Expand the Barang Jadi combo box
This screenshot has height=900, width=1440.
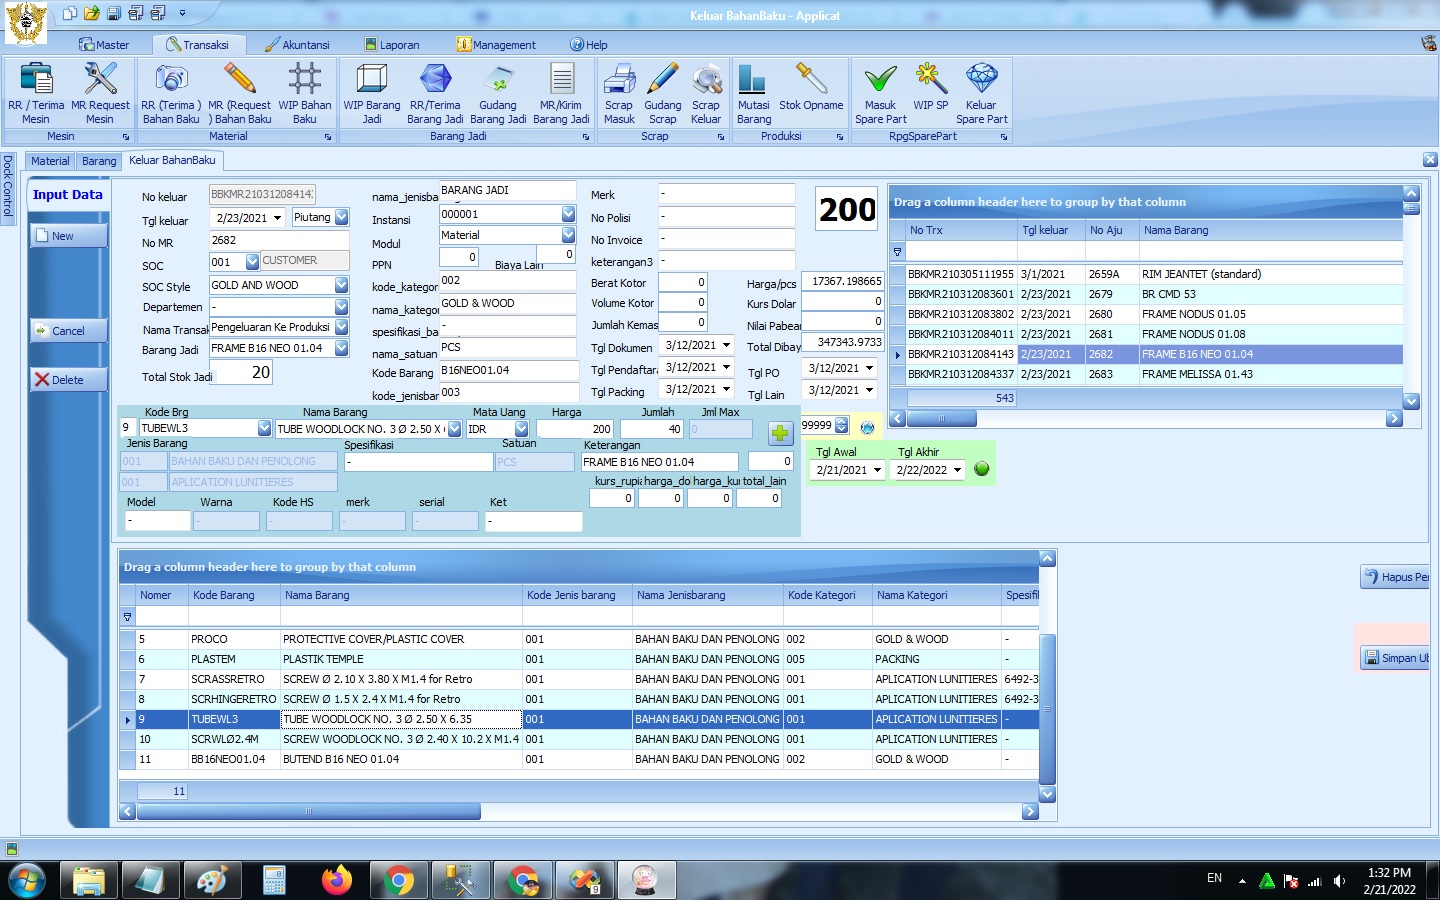tap(341, 348)
